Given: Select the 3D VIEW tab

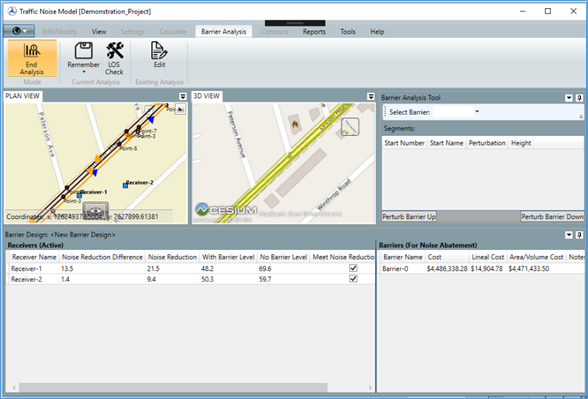Looking at the screenshot, I should tap(207, 96).
